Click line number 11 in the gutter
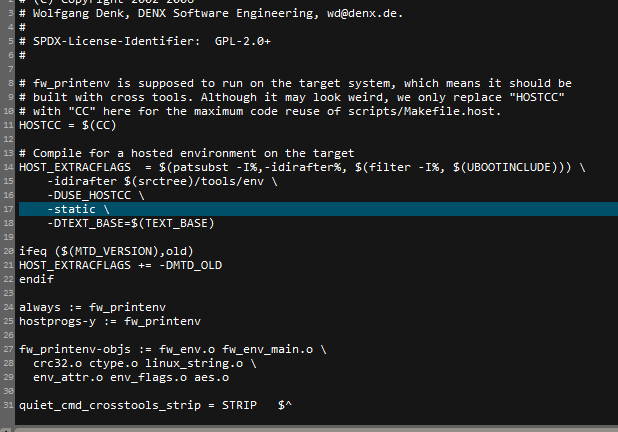Screen dimensions: 618x432 9,125
